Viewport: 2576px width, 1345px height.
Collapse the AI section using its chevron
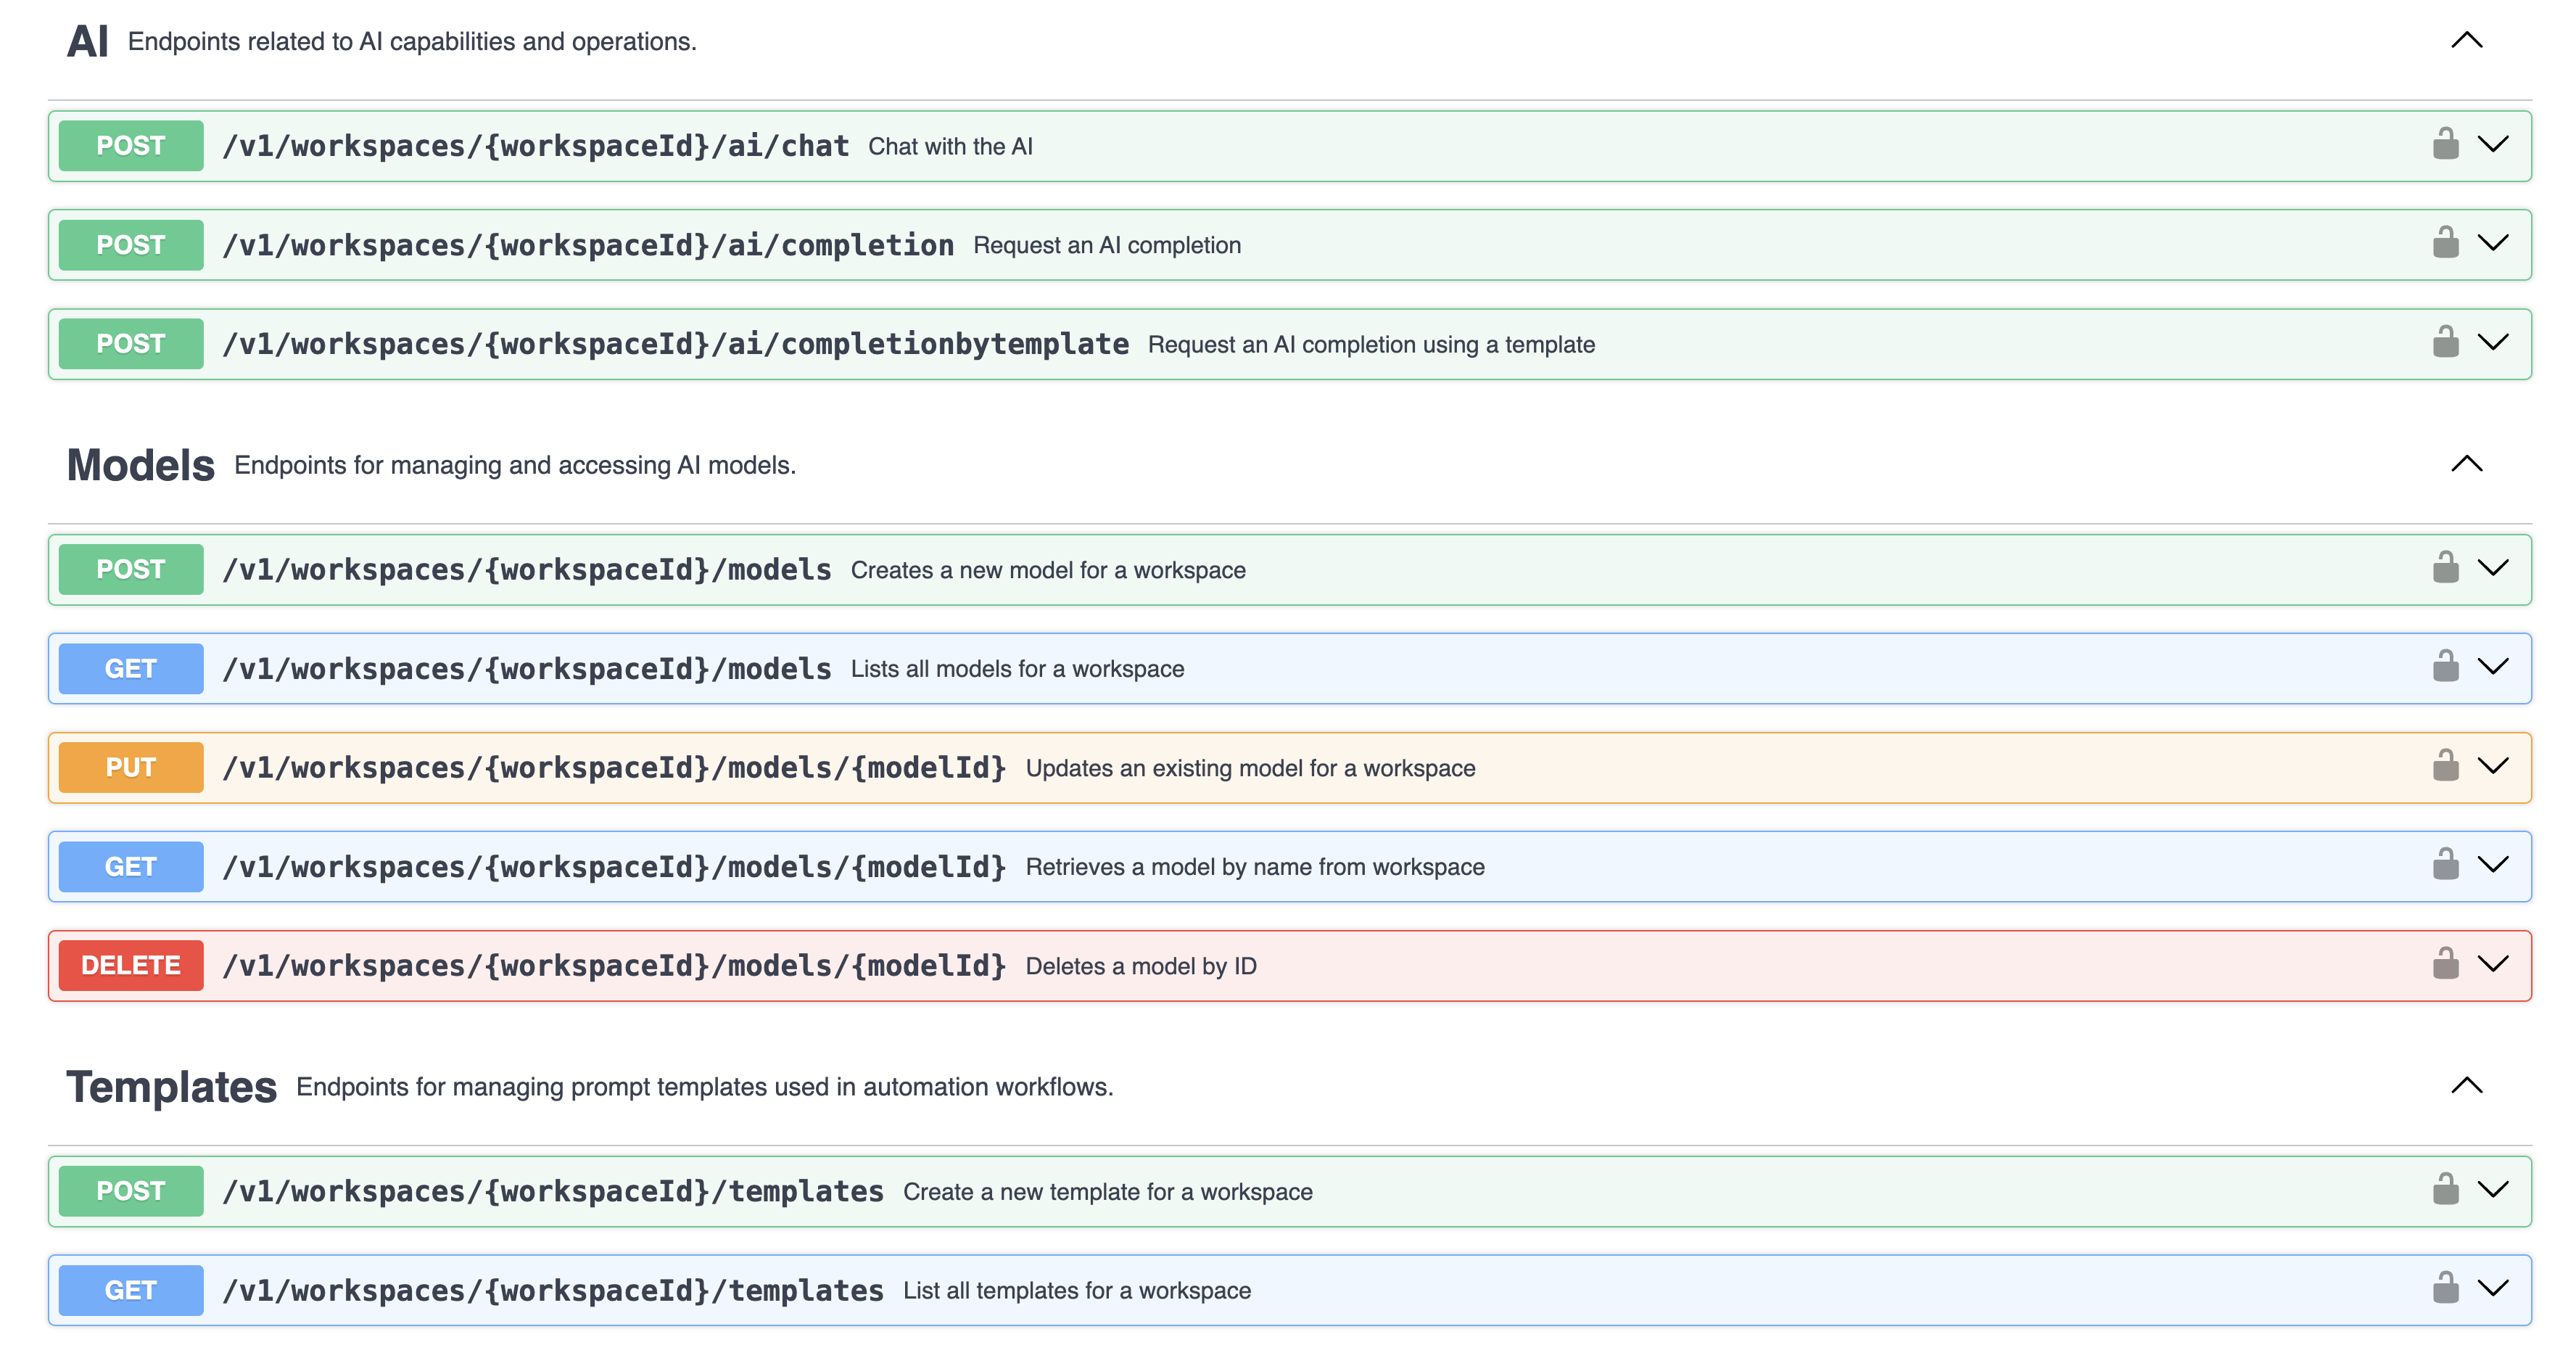pyautogui.click(x=2466, y=41)
